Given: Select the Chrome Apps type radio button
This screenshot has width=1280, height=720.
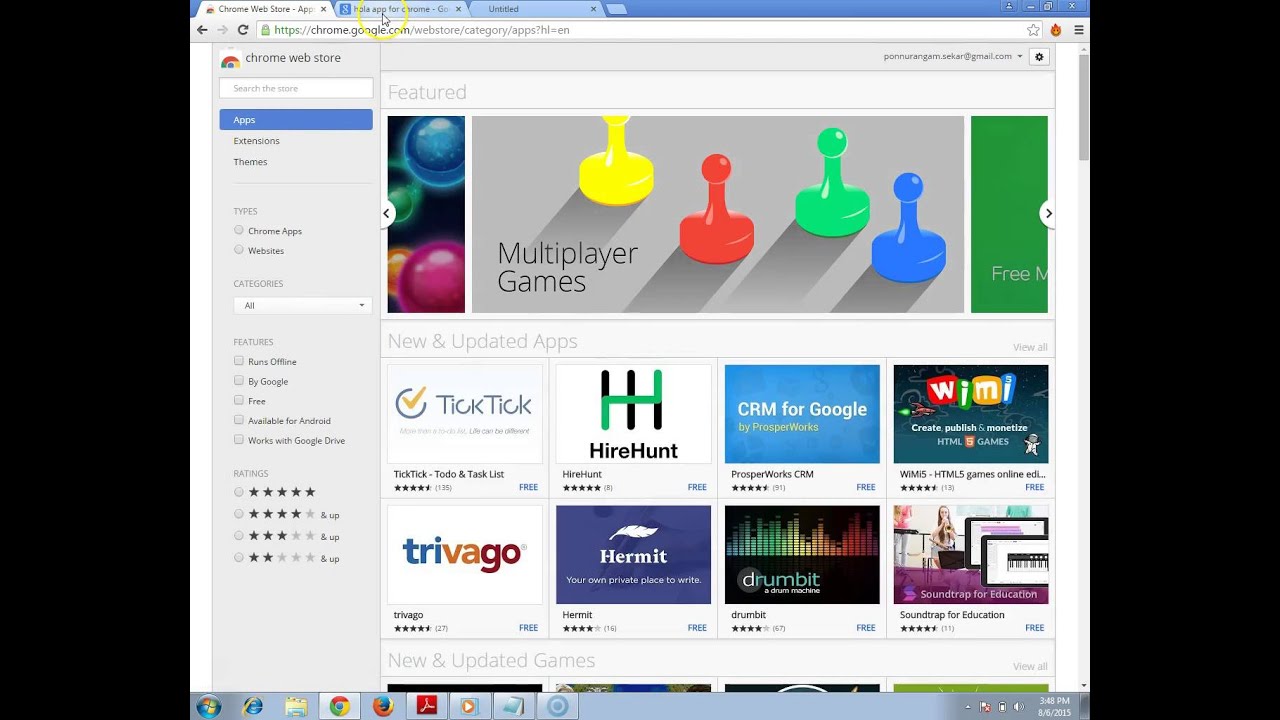Looking at the screenshot, I should (x=239, y=230).
